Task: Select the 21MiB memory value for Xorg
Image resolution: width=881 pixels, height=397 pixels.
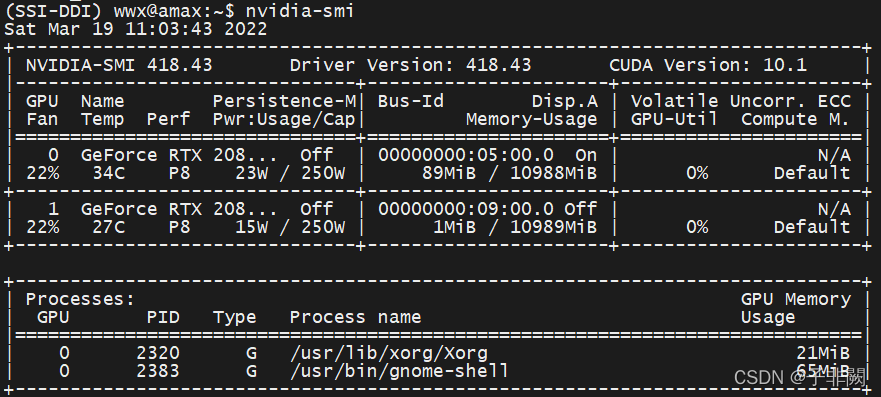Action: click(x=823, y=353)
